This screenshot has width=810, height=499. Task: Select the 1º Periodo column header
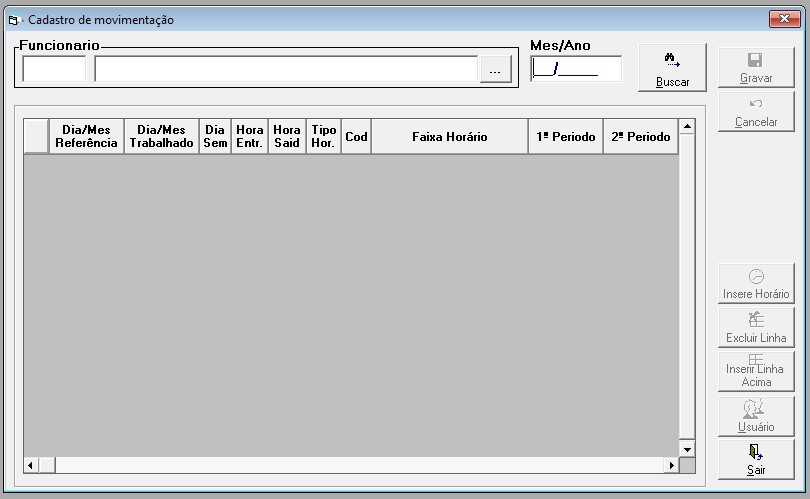click(566, 136)
